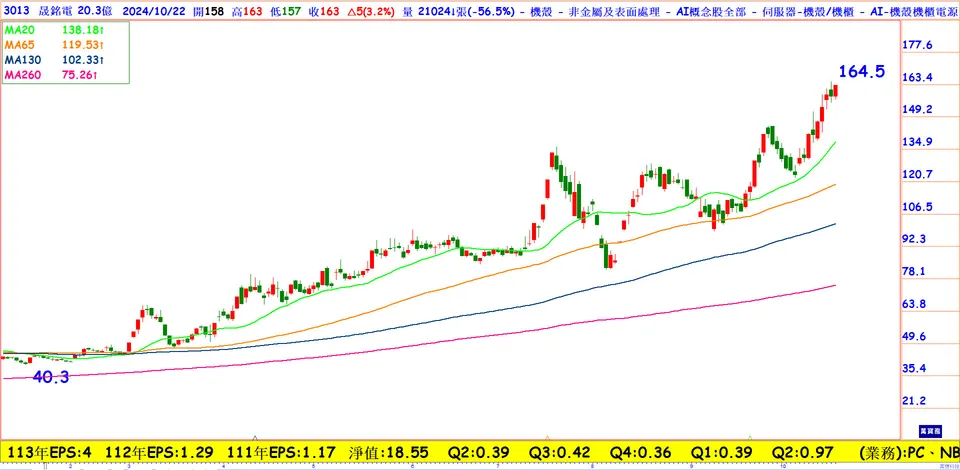Image resolution: width=960 pixels, height=470 pixels.
Task: Click the 111年EPS:1.17 entry
Action: coord(282,453)
